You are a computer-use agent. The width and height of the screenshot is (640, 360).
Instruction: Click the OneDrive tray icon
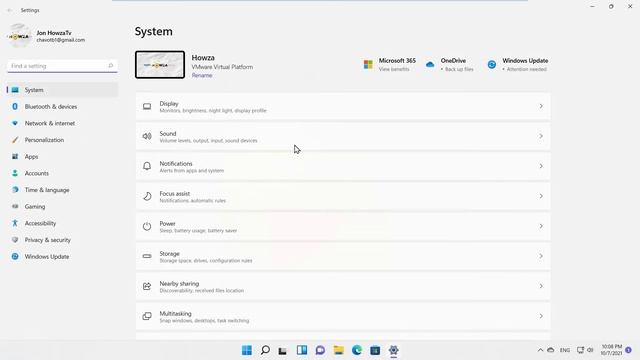coord(551,350)
